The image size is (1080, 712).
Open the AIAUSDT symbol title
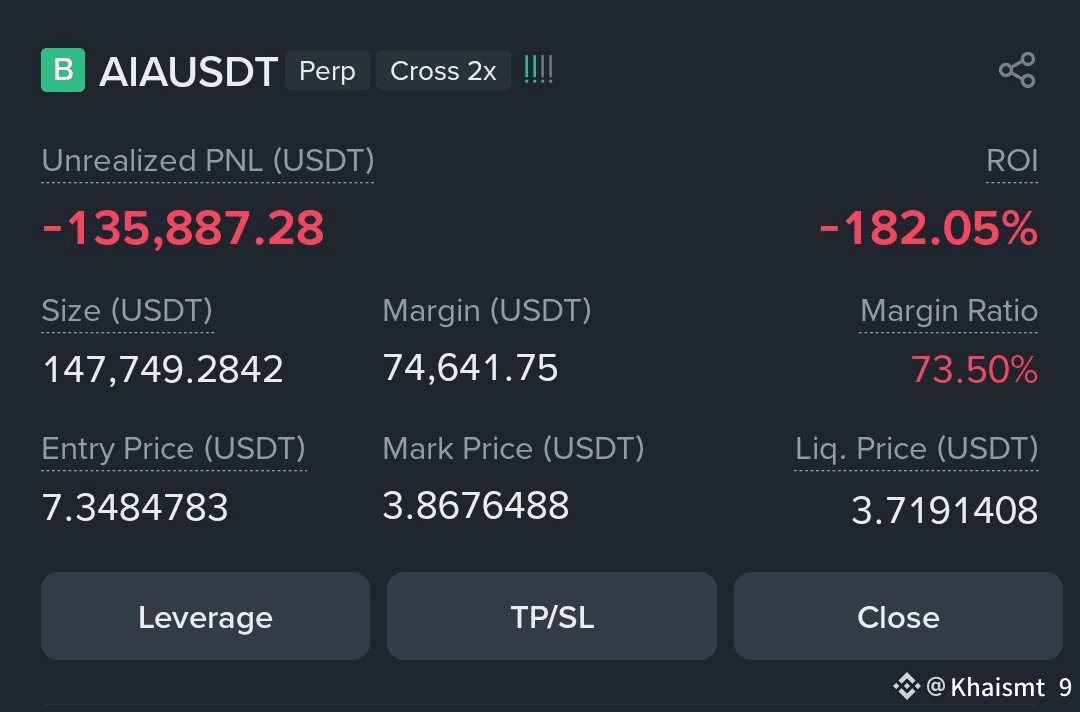[188, 72]
